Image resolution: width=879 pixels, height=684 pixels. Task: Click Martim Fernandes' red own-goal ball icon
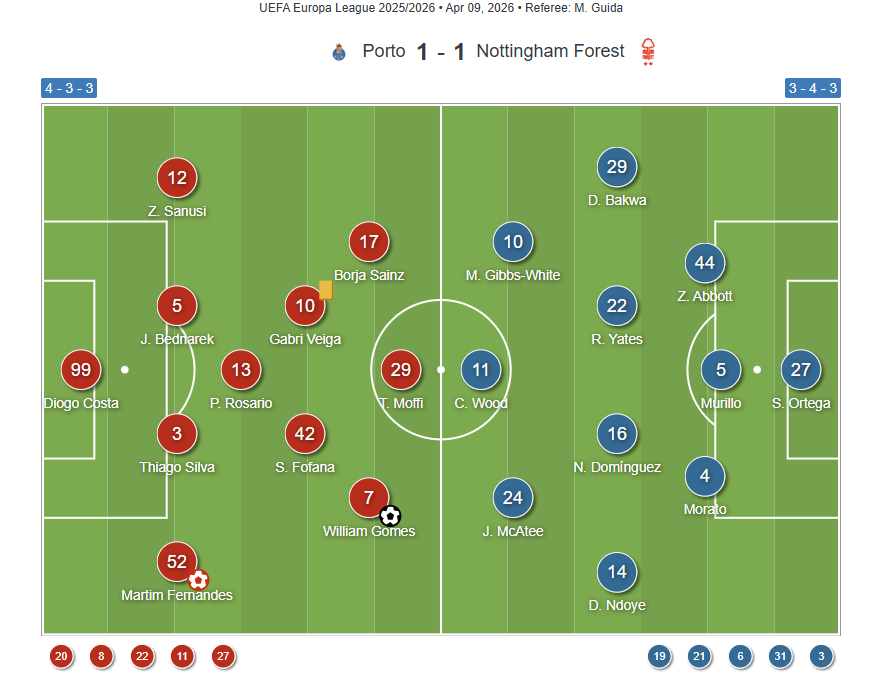(x=198, y=579)
